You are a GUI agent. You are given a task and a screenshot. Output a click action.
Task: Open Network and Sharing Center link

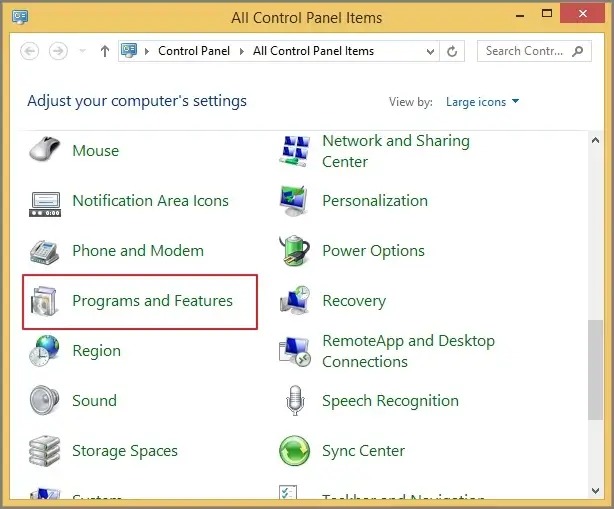pyautogui.click(x=396, y=151)
